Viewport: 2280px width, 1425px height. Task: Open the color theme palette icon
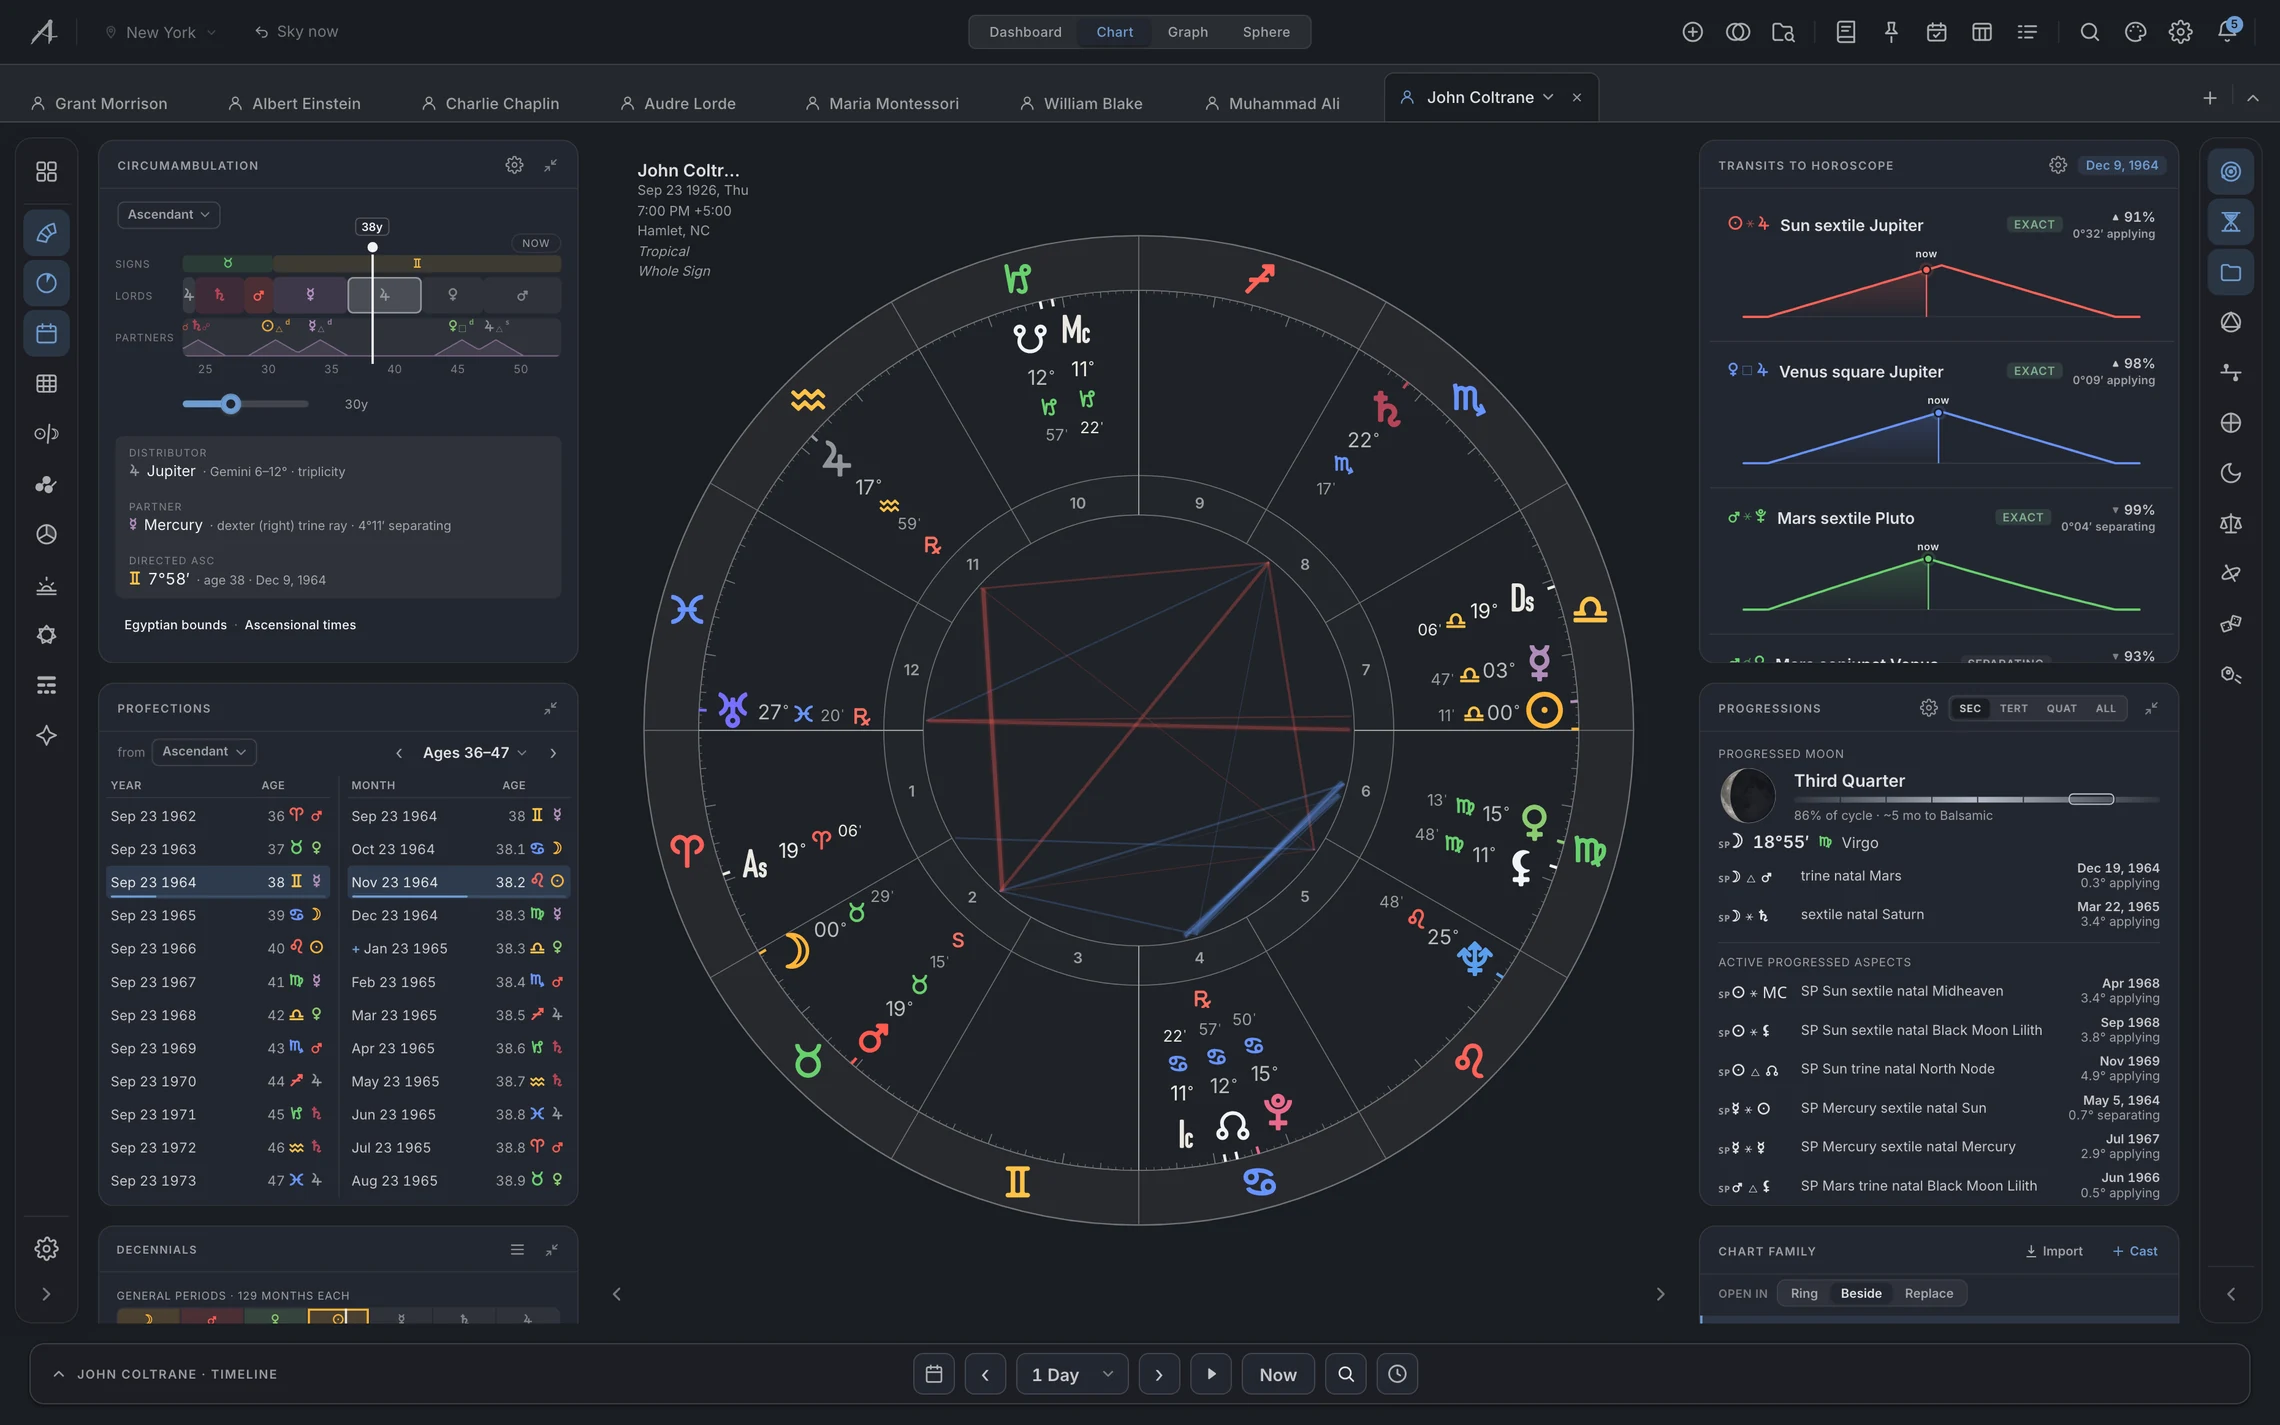pos(2135,32)
